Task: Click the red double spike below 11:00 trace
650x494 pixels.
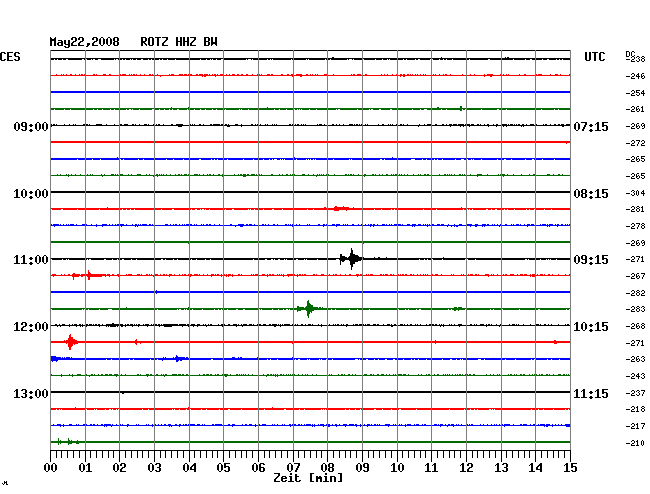Action: pyautogui.click(x=88, y=275)
